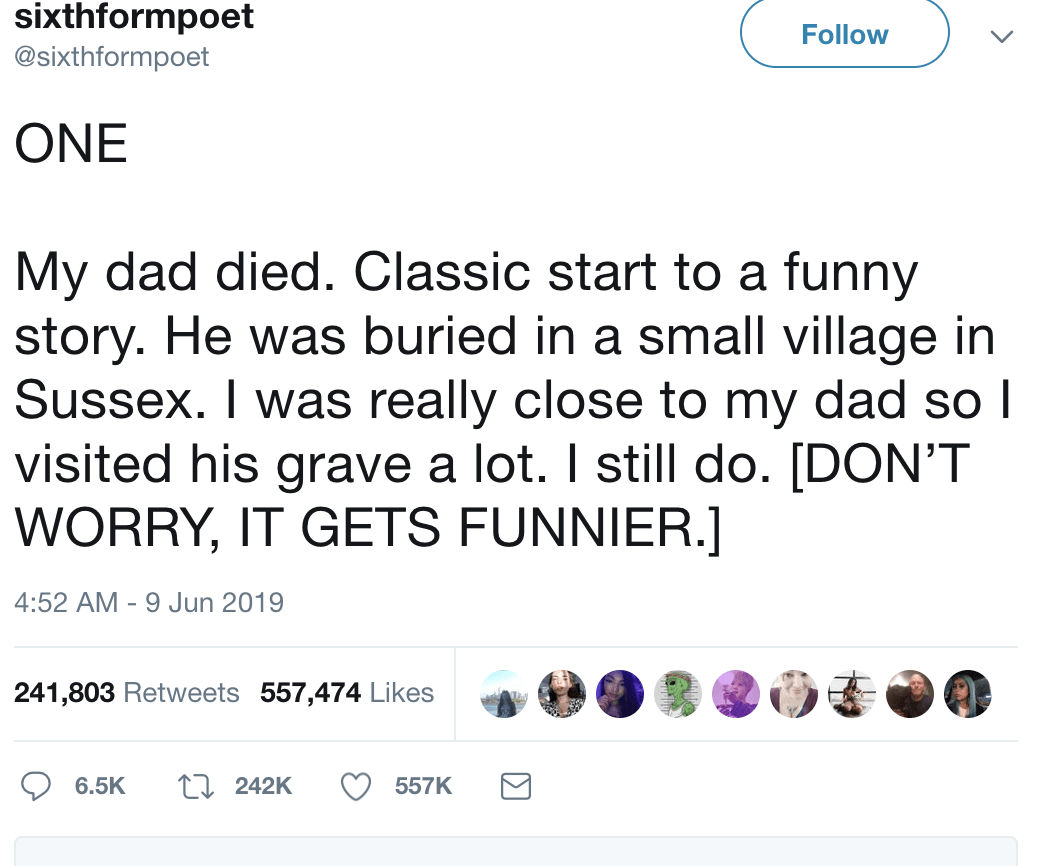
Task: Click the 242K retweet count
Action: coord(263,786)
